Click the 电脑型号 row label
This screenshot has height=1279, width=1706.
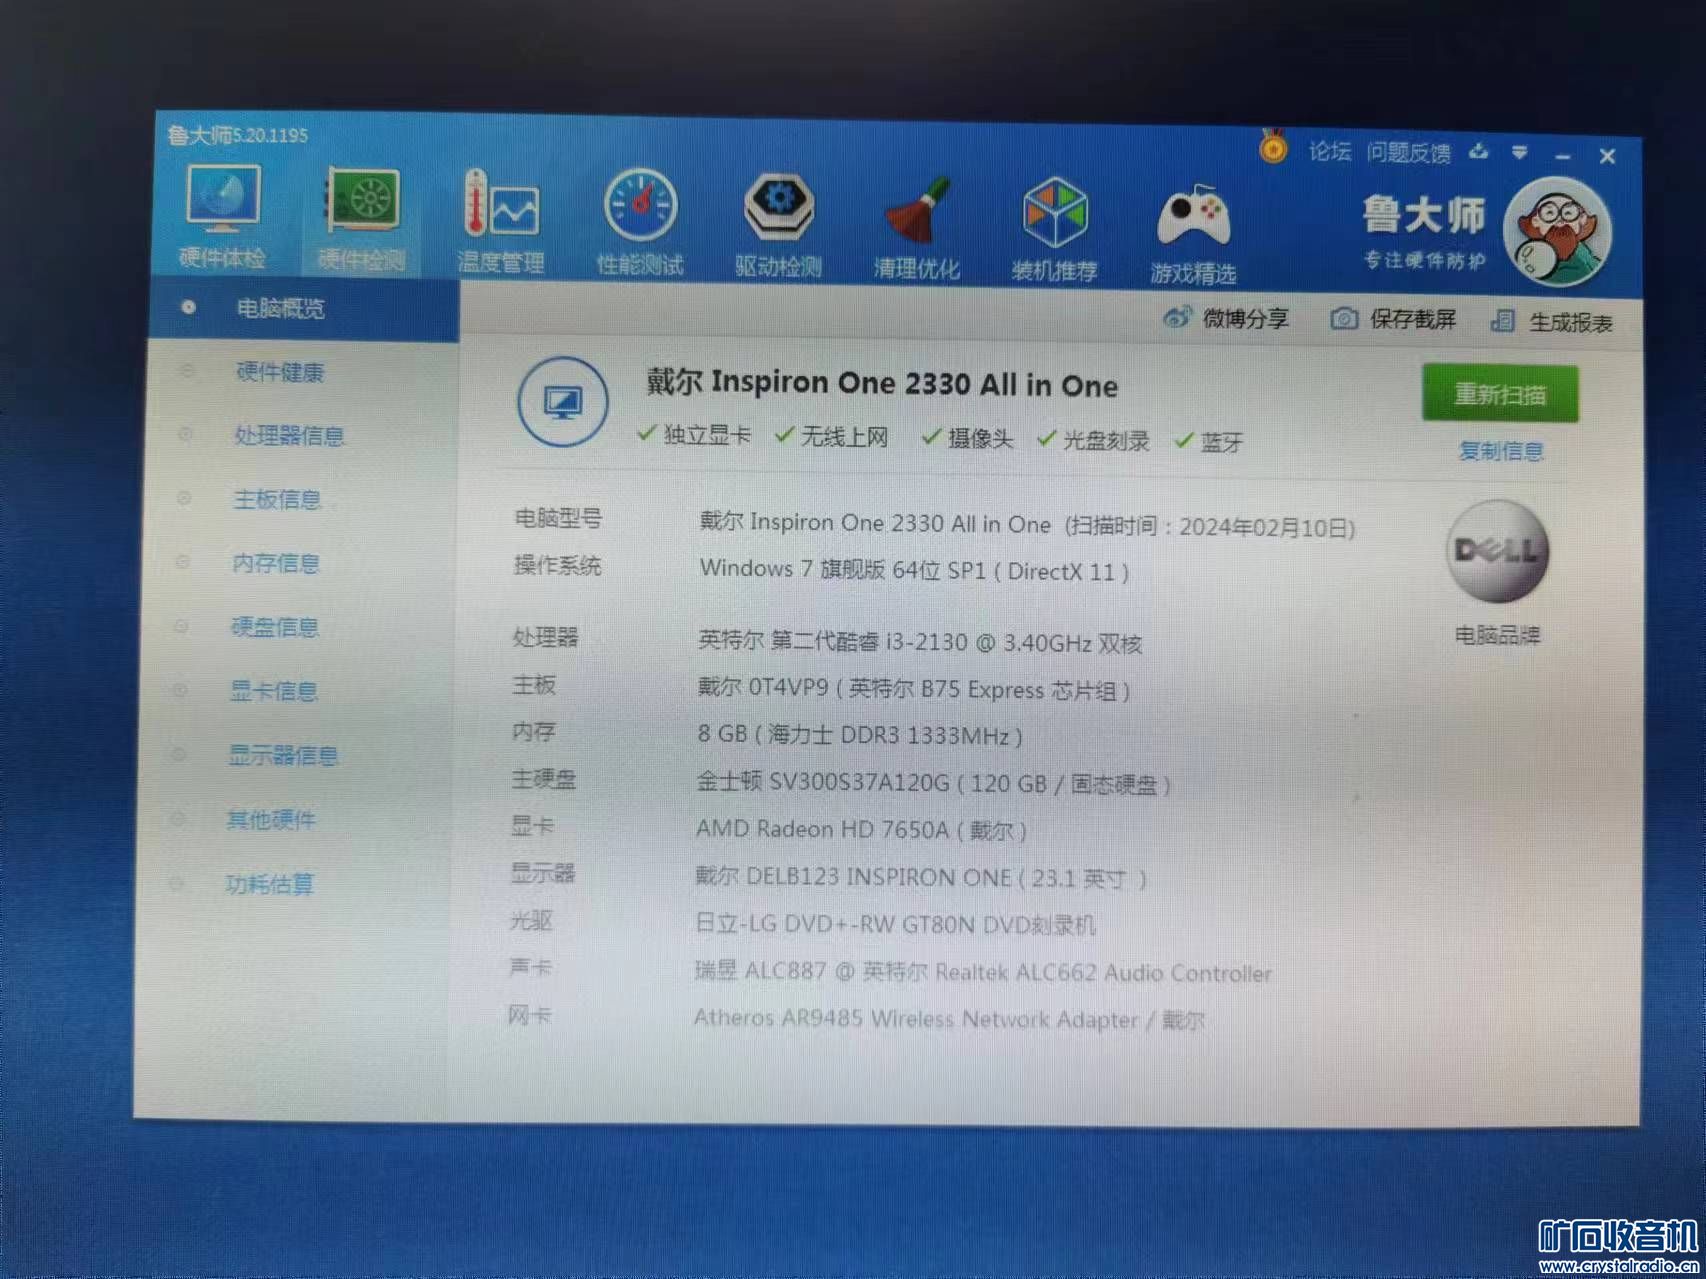(x=558, y=518)
